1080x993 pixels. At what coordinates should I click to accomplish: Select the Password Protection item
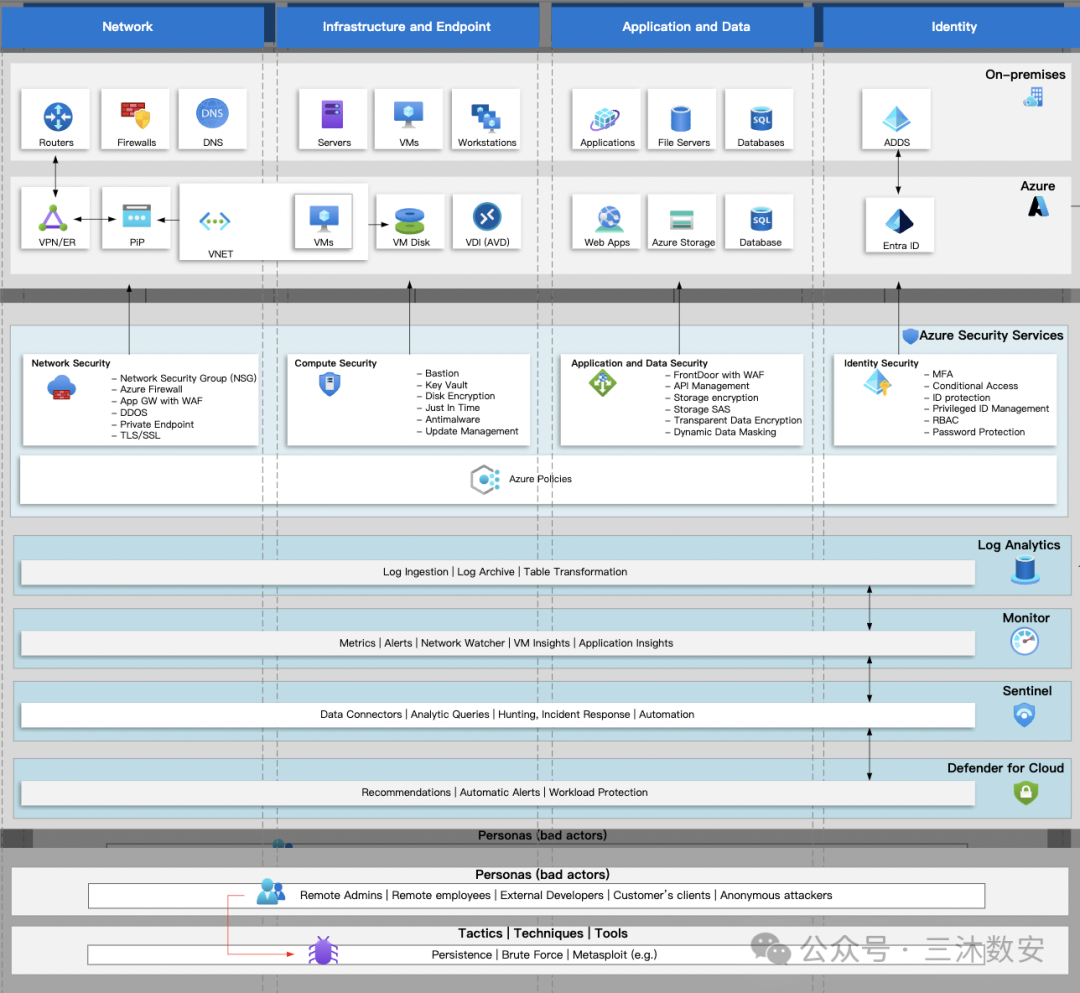(x=979, y=432)
